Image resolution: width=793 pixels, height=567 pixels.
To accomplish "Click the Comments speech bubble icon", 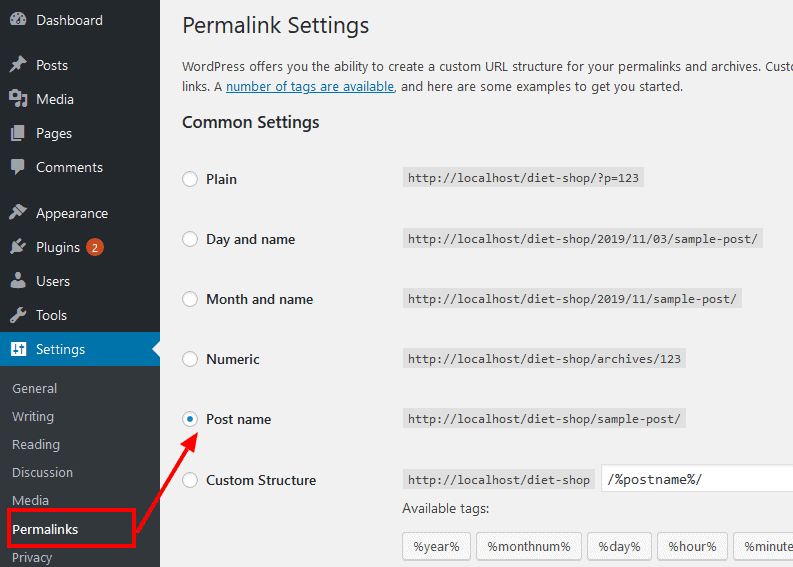I will [x=18, y=167].
